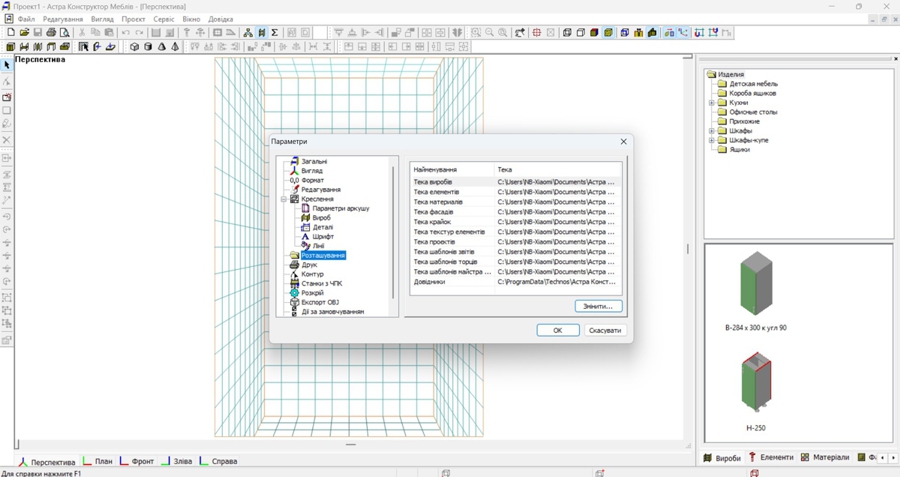Open the Детская мебель folder
The height and width of the screenshot is (477, 900).
click(753, 84)
